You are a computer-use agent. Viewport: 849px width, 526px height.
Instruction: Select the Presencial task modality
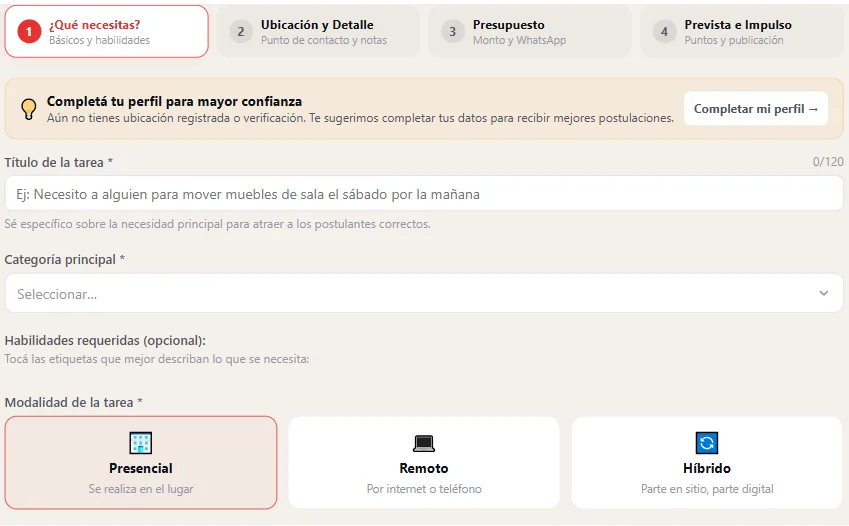tap(141, 463)
